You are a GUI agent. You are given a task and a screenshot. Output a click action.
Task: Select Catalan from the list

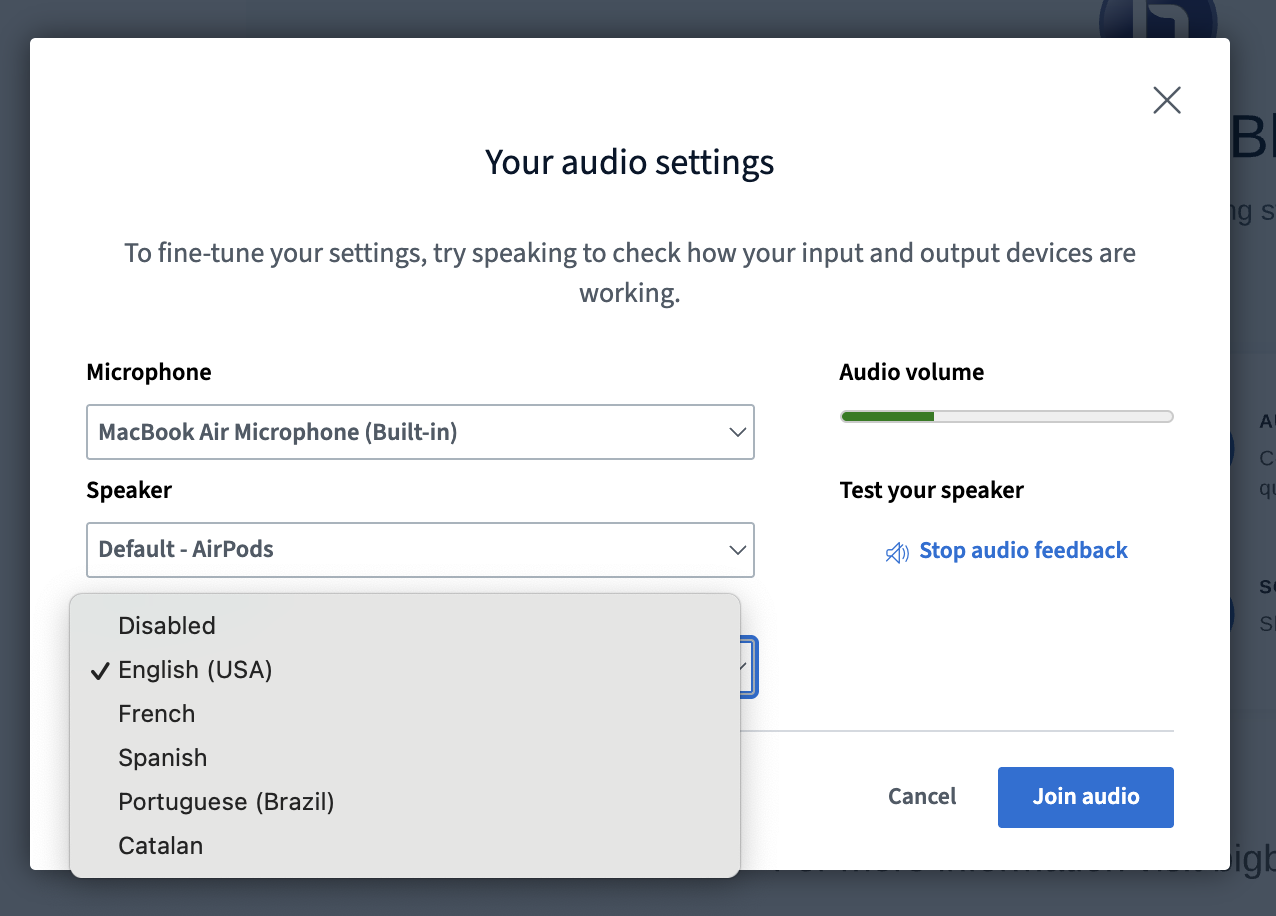(405, 846)
